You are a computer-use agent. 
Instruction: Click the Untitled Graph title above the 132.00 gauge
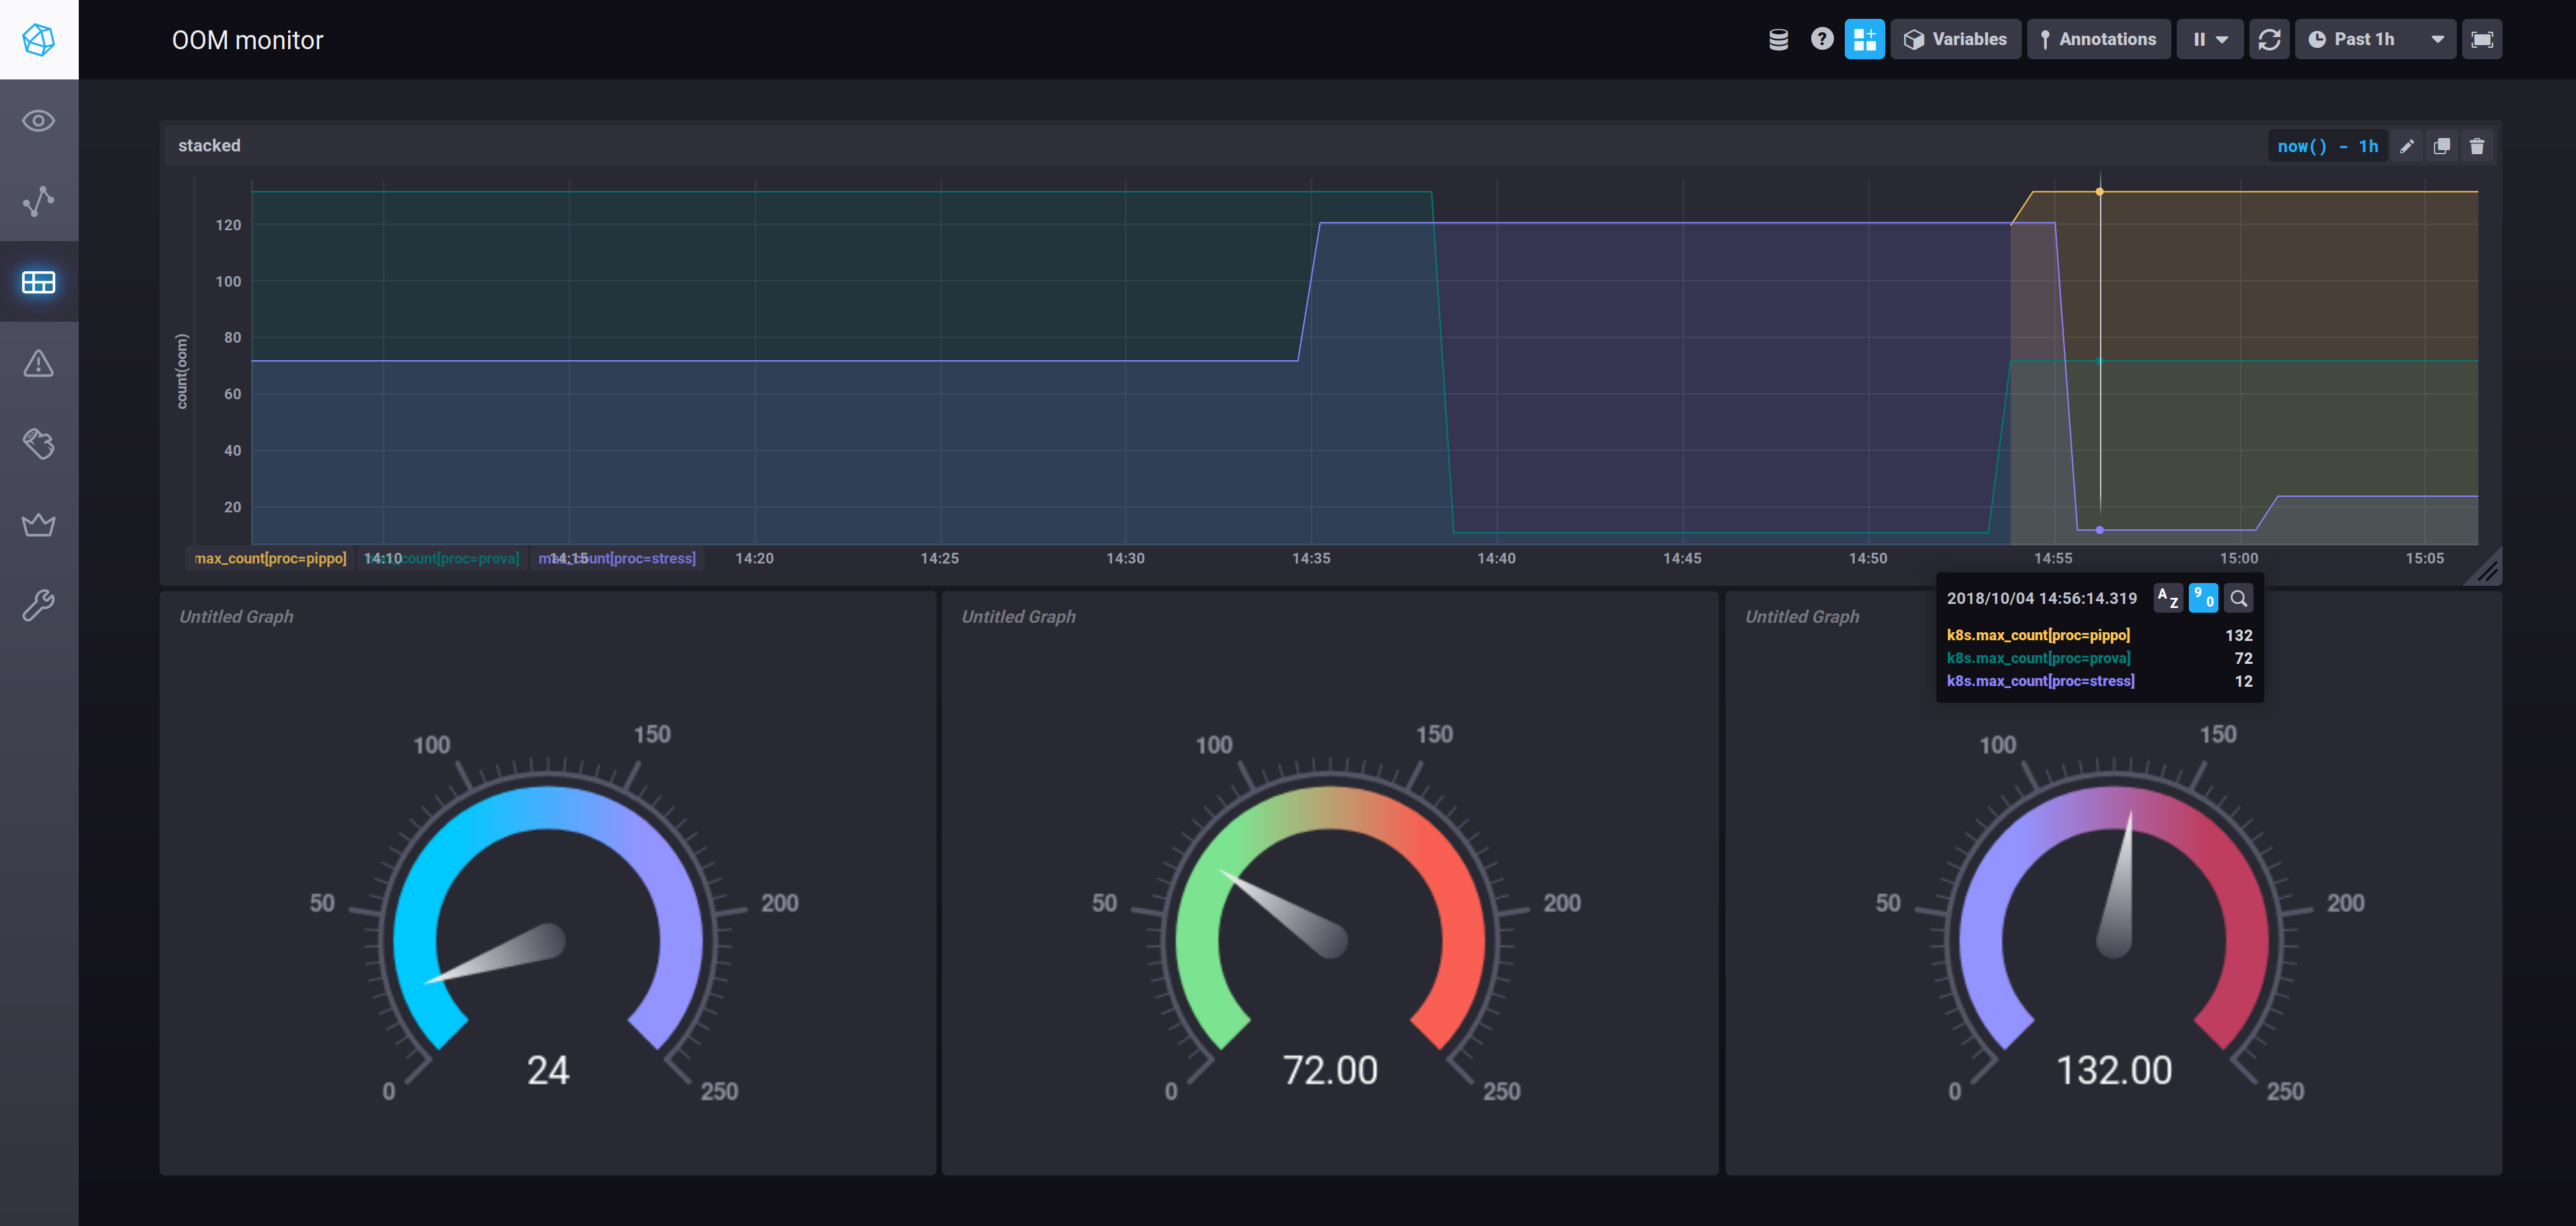pos(1802,617)
